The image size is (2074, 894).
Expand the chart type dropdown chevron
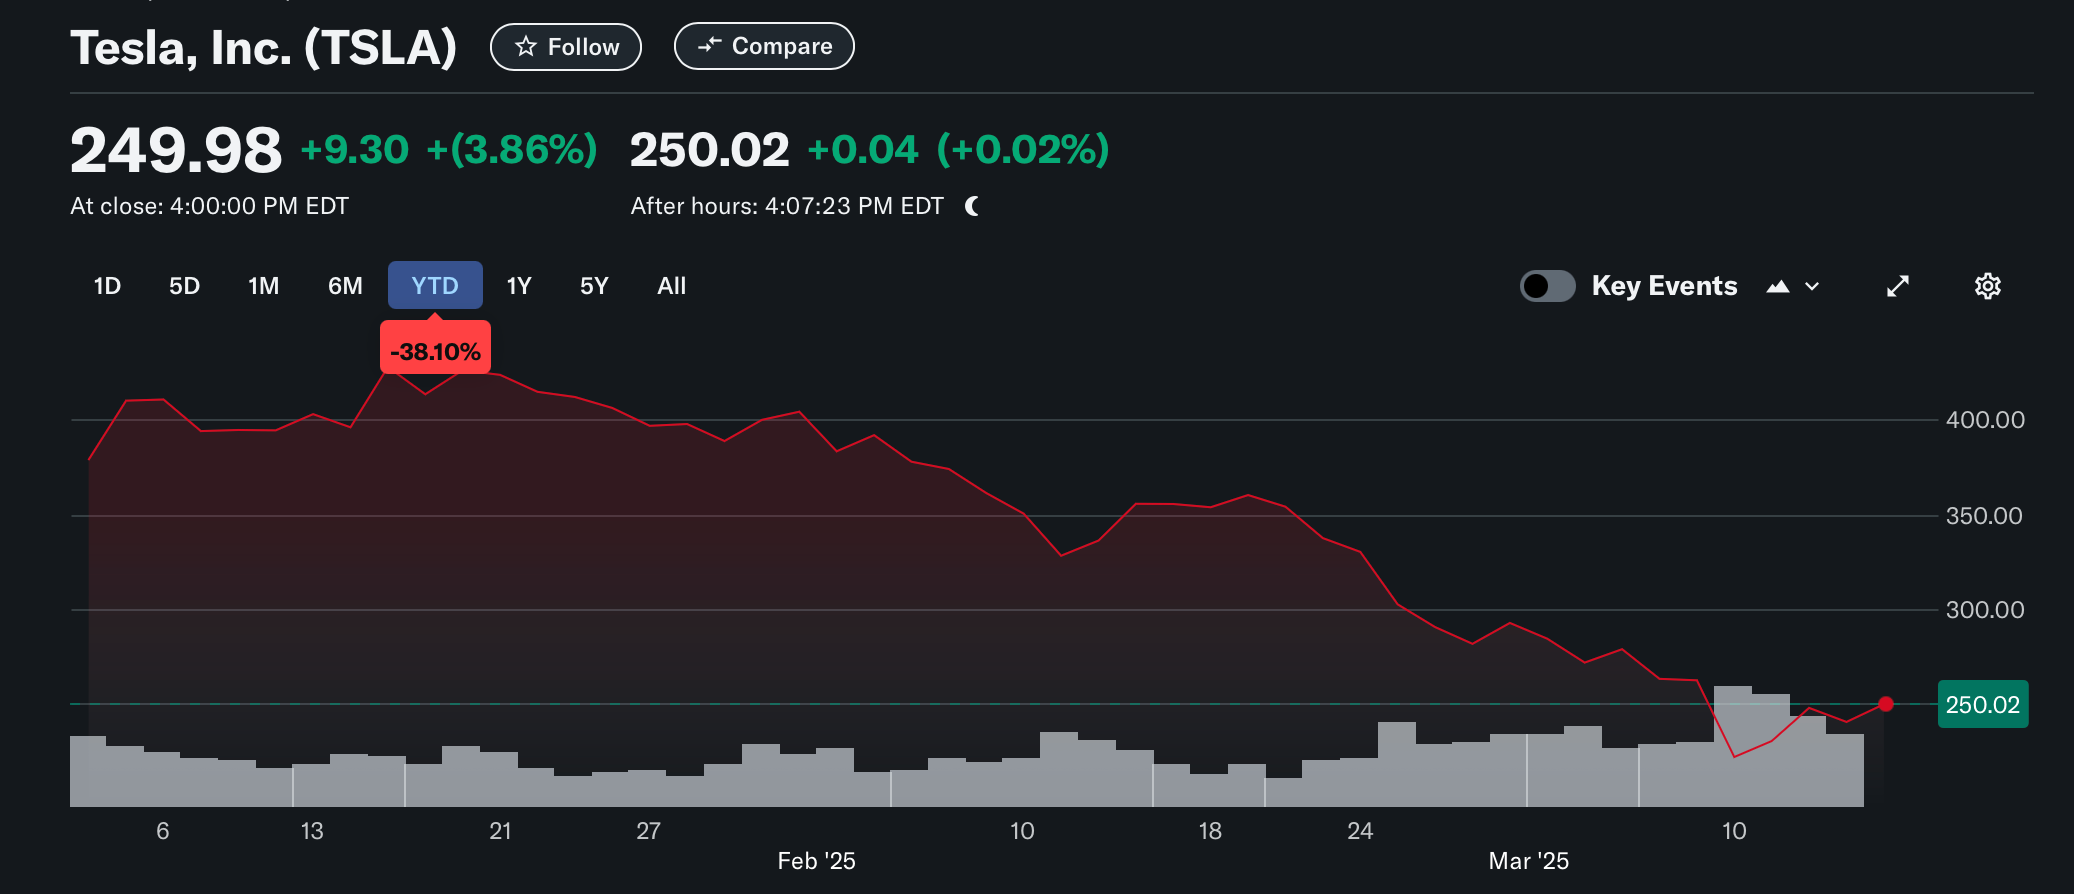(1812, 287)
